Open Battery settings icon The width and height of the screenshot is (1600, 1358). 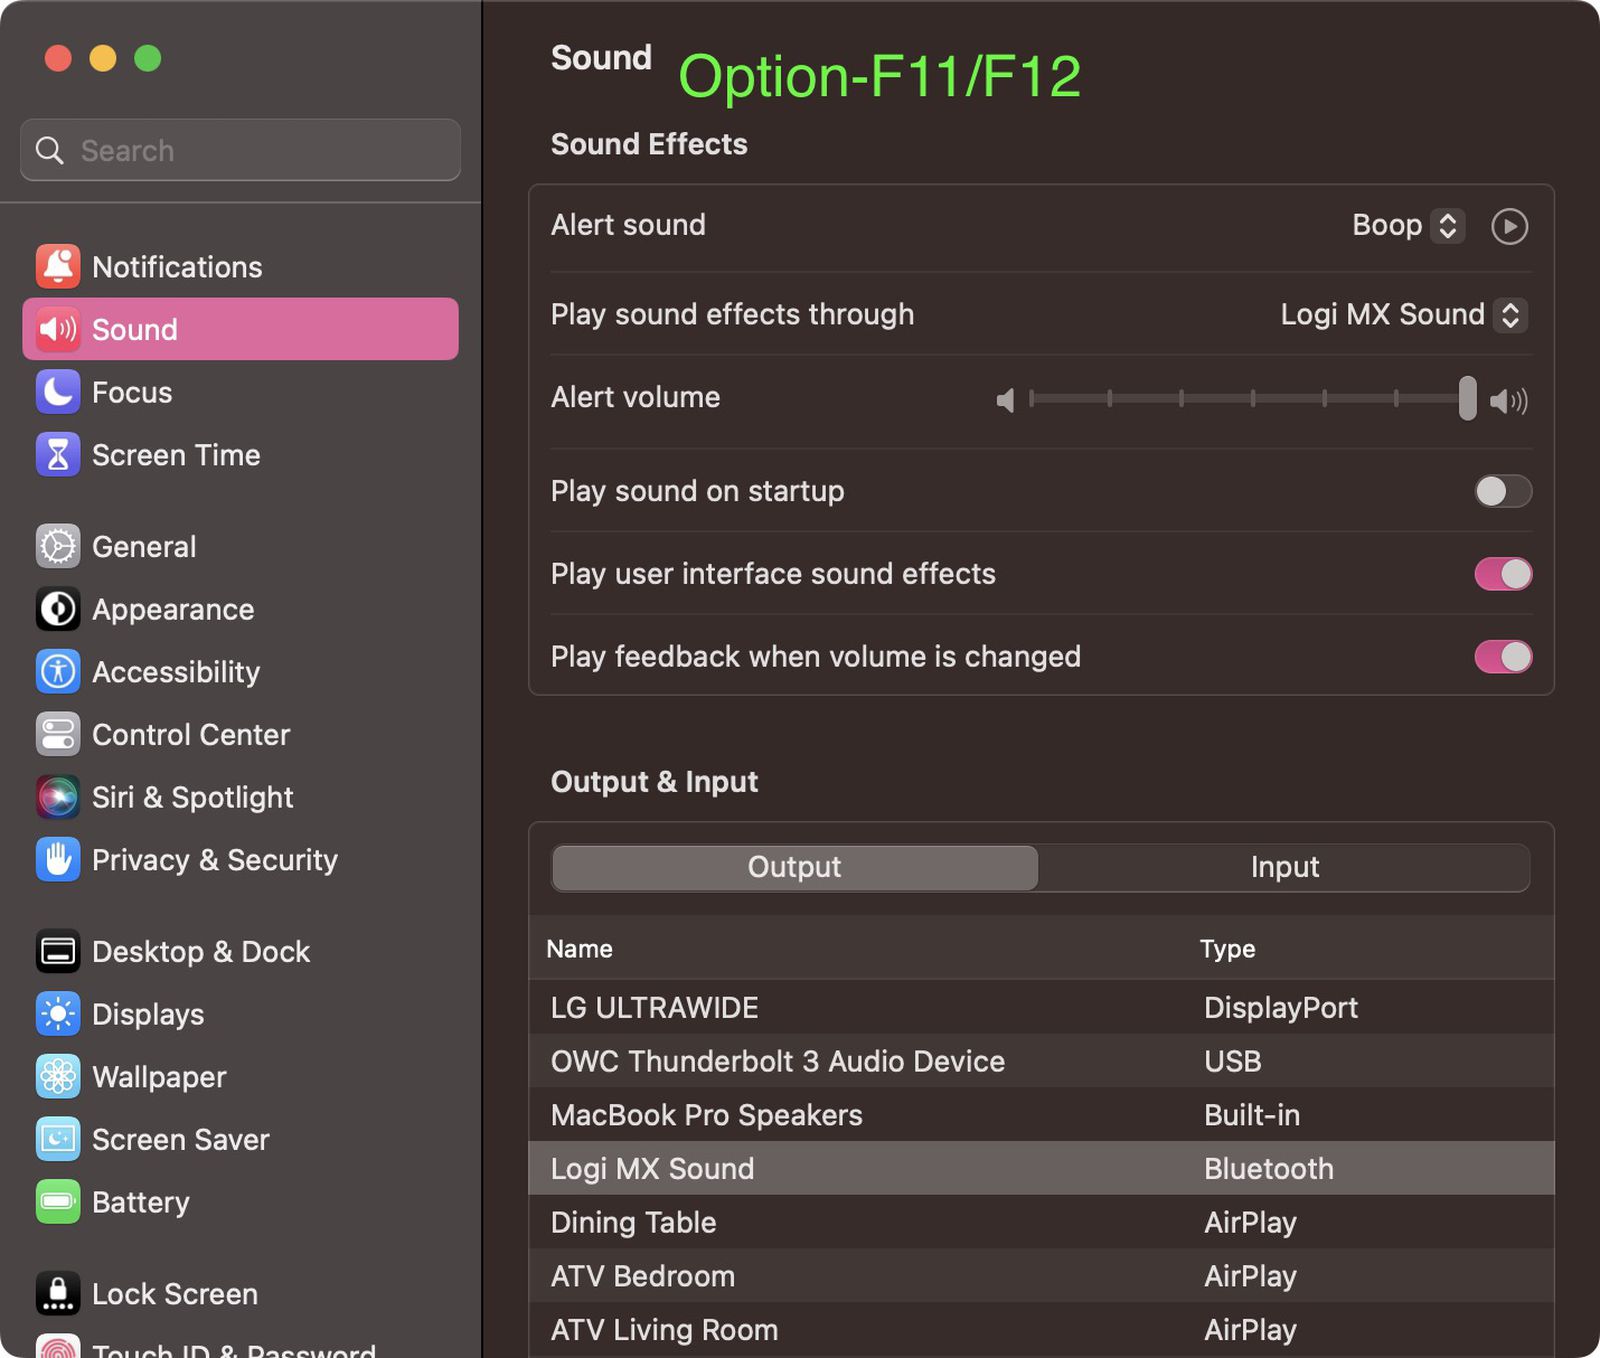point(58,1202)
